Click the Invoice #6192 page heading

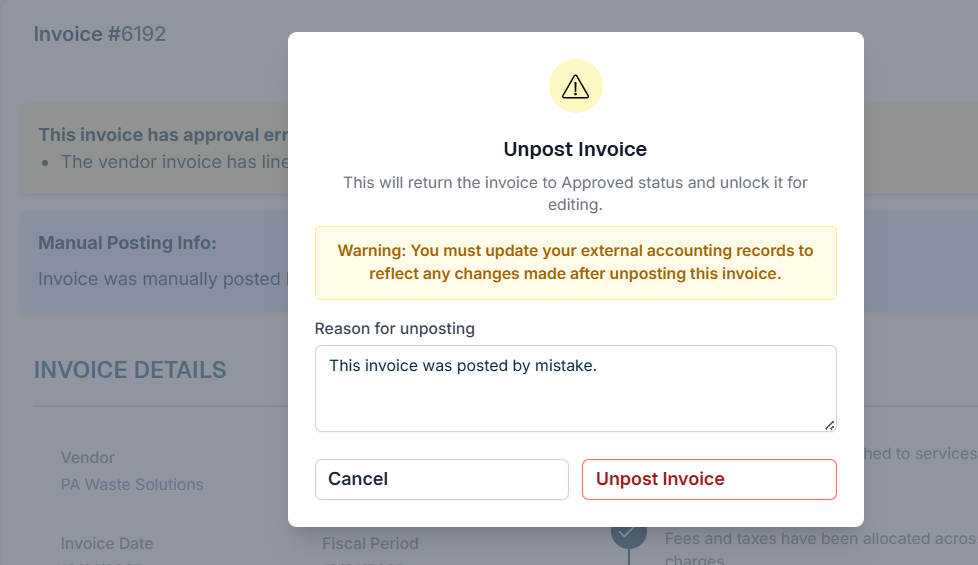(100, 34)
